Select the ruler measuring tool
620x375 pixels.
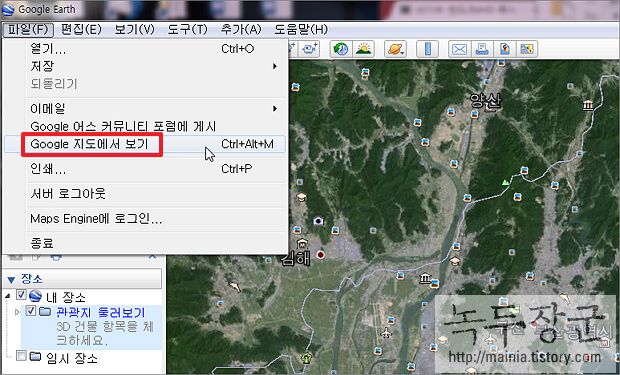(x=427, y=49)
